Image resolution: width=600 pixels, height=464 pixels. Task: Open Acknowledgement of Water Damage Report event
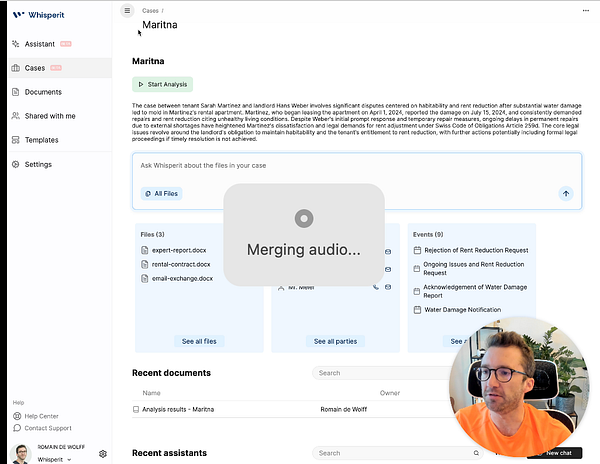tap(475, 291)
